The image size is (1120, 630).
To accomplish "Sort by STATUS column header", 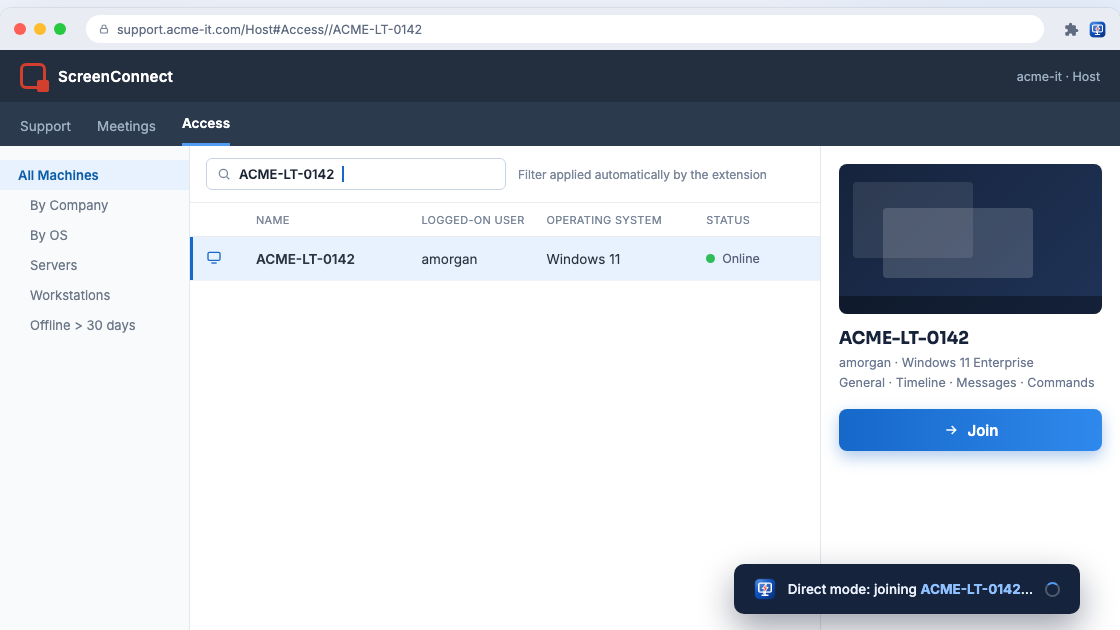I will pos(728,220).
